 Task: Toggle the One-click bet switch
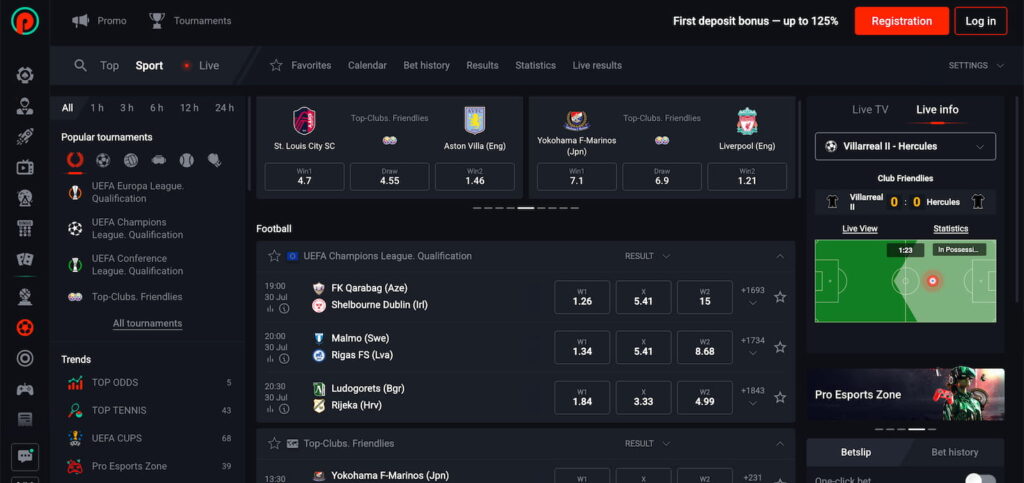(978, 480)
